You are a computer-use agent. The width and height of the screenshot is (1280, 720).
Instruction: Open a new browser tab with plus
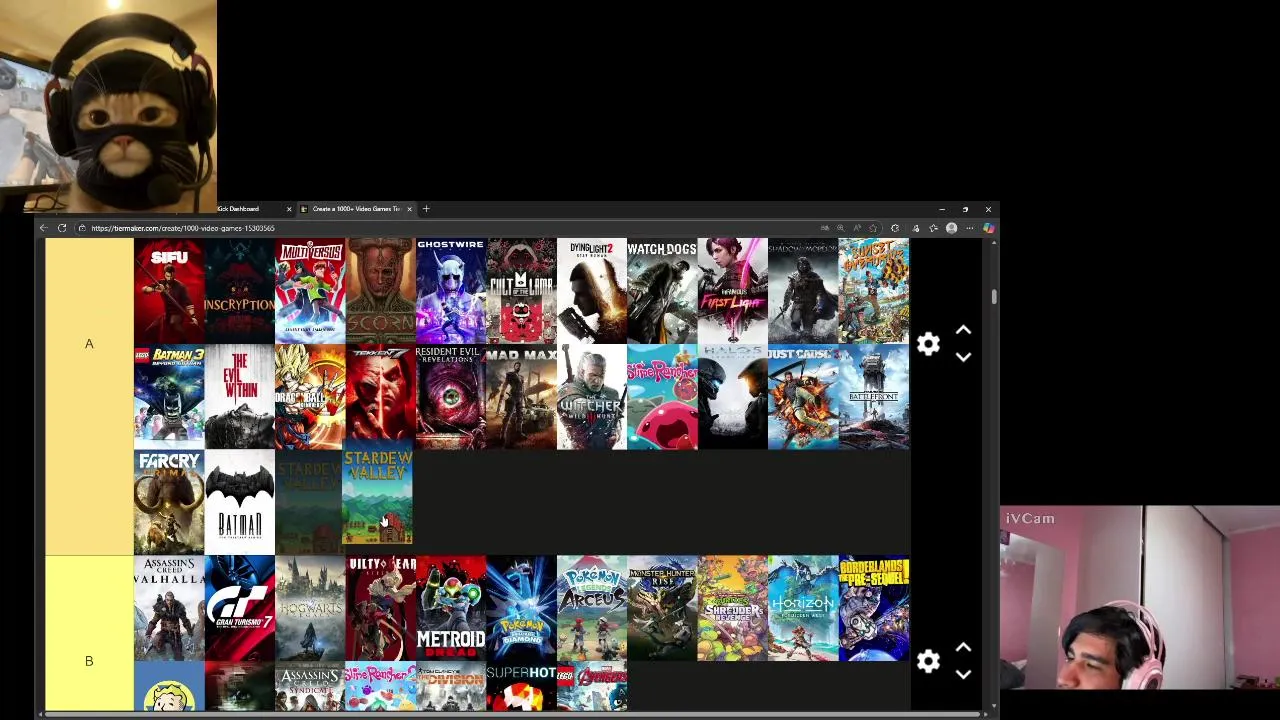pyautogui.click(x=426, y=209)
